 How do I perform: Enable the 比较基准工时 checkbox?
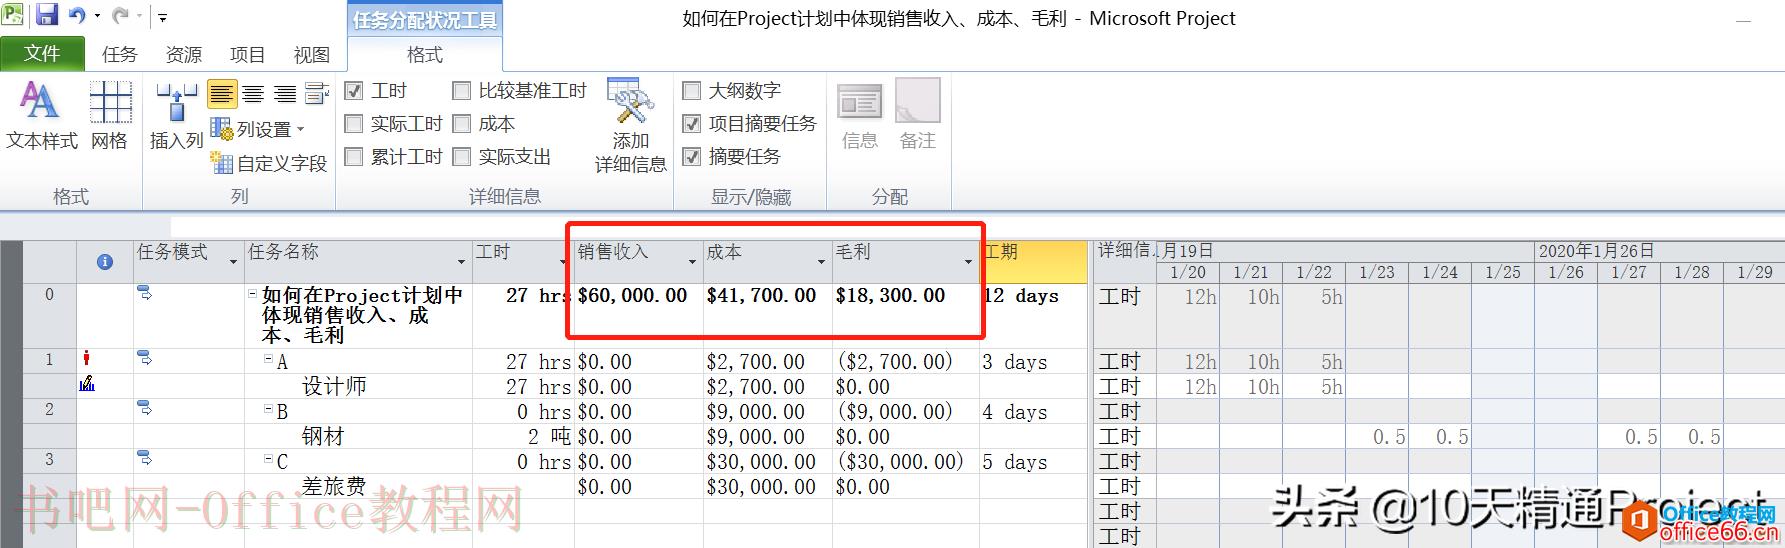tap(461, 91)
